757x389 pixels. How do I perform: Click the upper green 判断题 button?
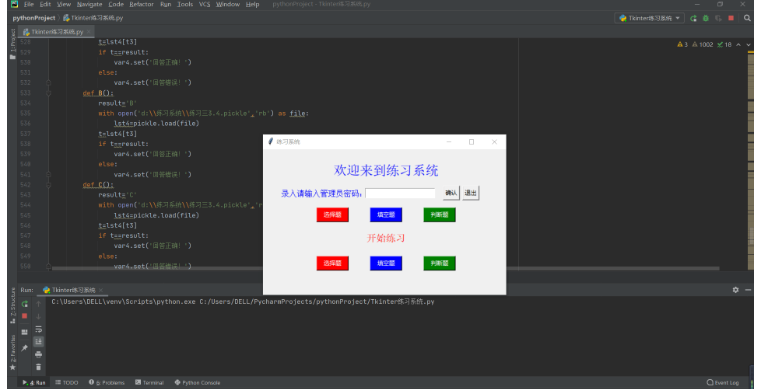click(439, 215)
